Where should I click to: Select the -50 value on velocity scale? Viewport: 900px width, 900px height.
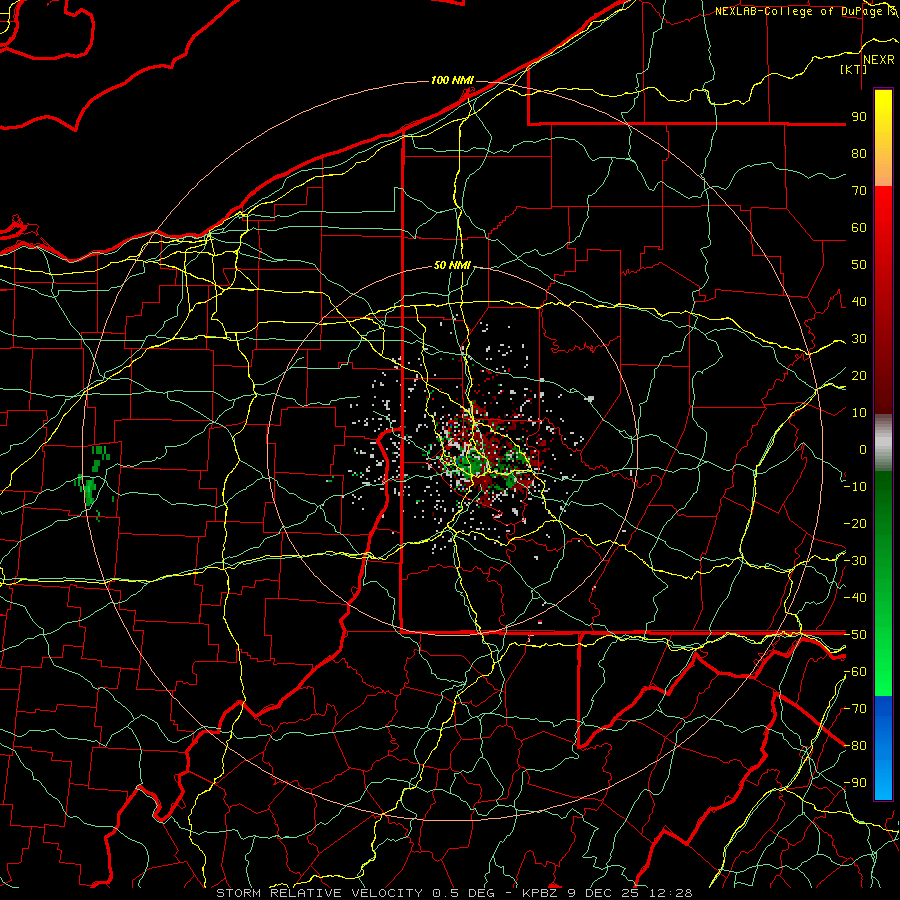tap(855, 635)
